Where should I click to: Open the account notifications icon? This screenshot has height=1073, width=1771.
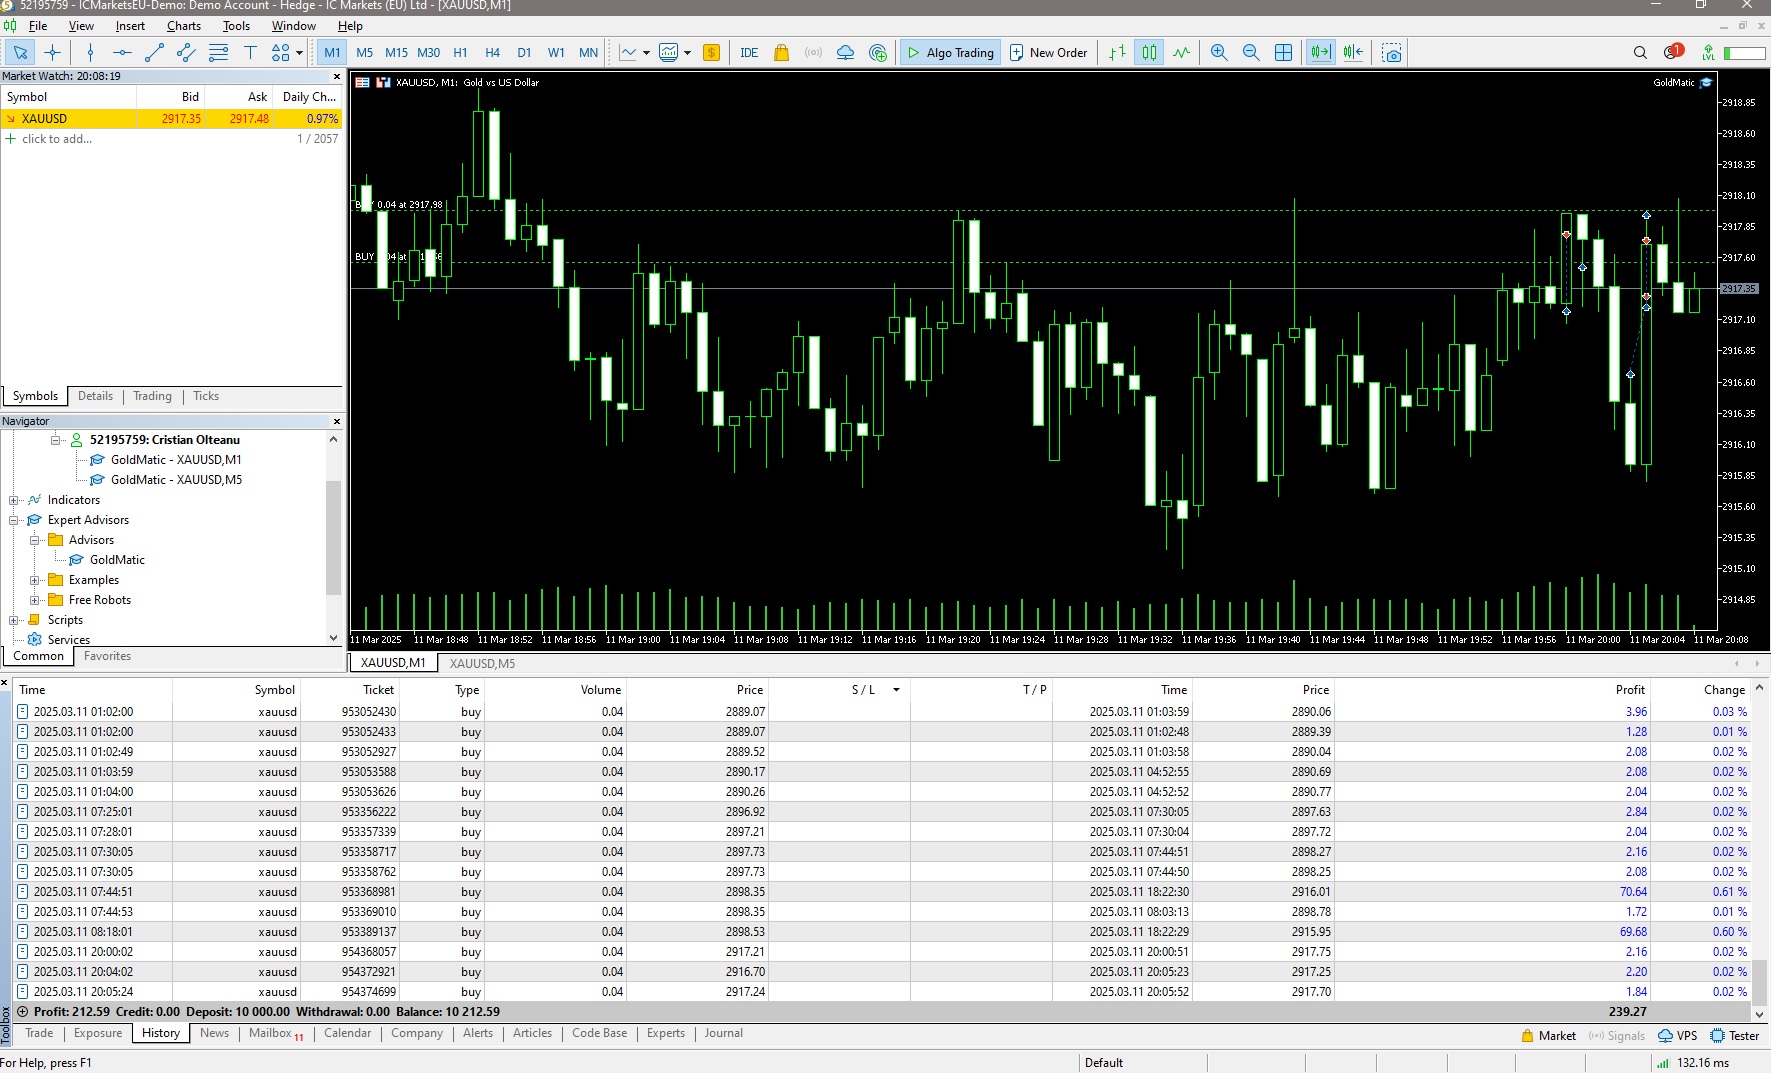point(1673,52)
